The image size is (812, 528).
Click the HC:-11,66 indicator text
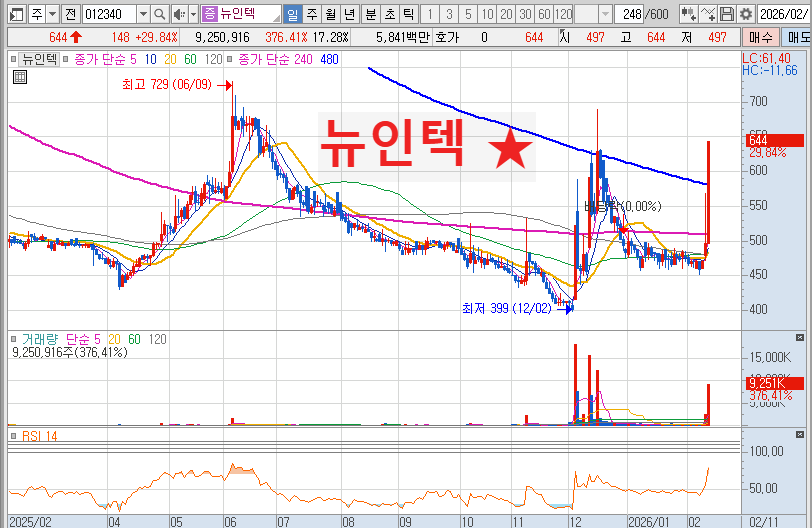[x=770, y=70]
